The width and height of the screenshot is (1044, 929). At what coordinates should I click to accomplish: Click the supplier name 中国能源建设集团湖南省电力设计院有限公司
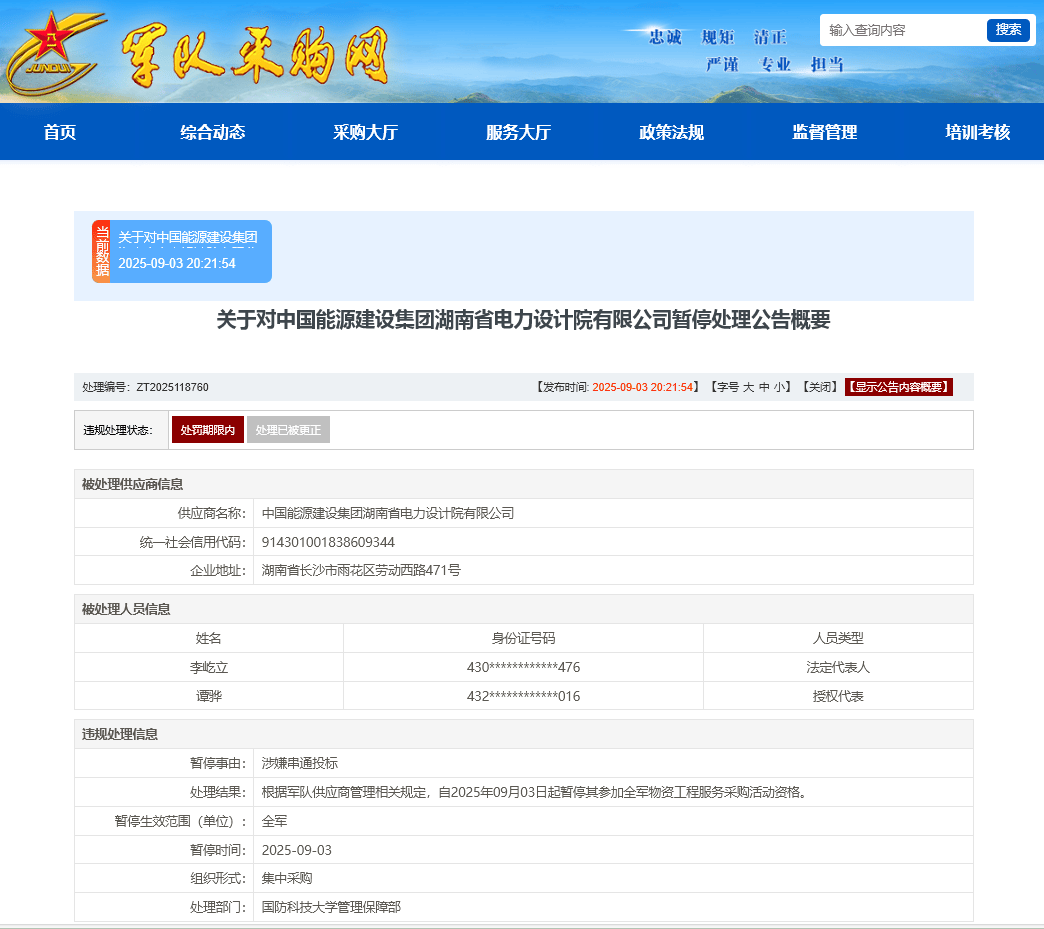point(388,513)
